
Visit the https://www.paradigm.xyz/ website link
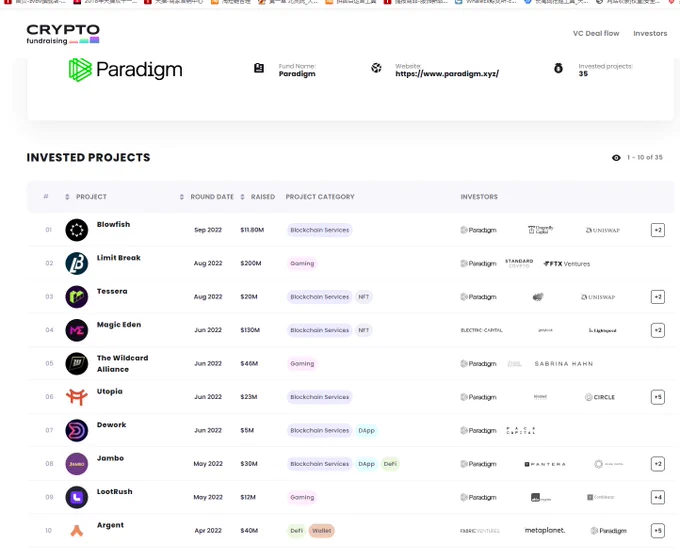point(447,74)
